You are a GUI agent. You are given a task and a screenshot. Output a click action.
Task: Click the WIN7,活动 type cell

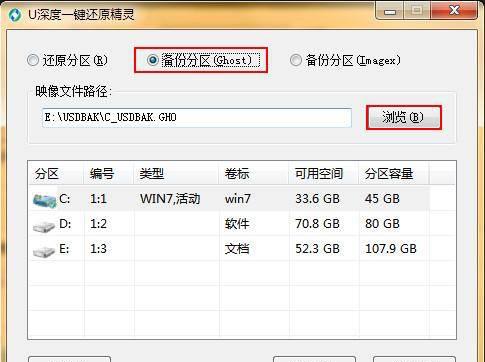pos(170,199)
